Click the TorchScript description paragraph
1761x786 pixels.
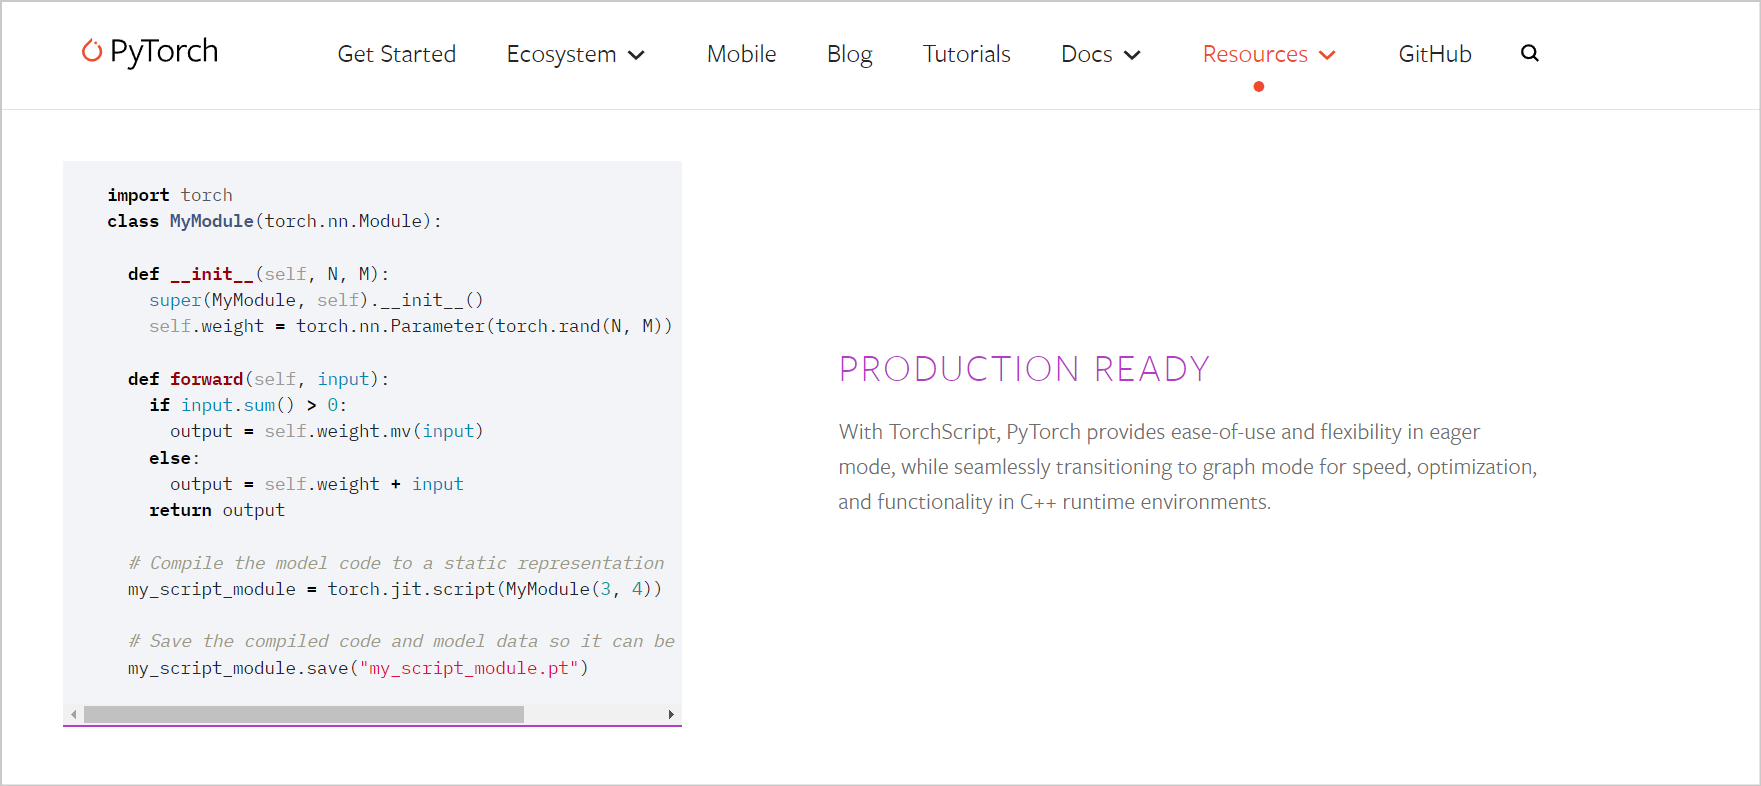(x=1188, y=467)
